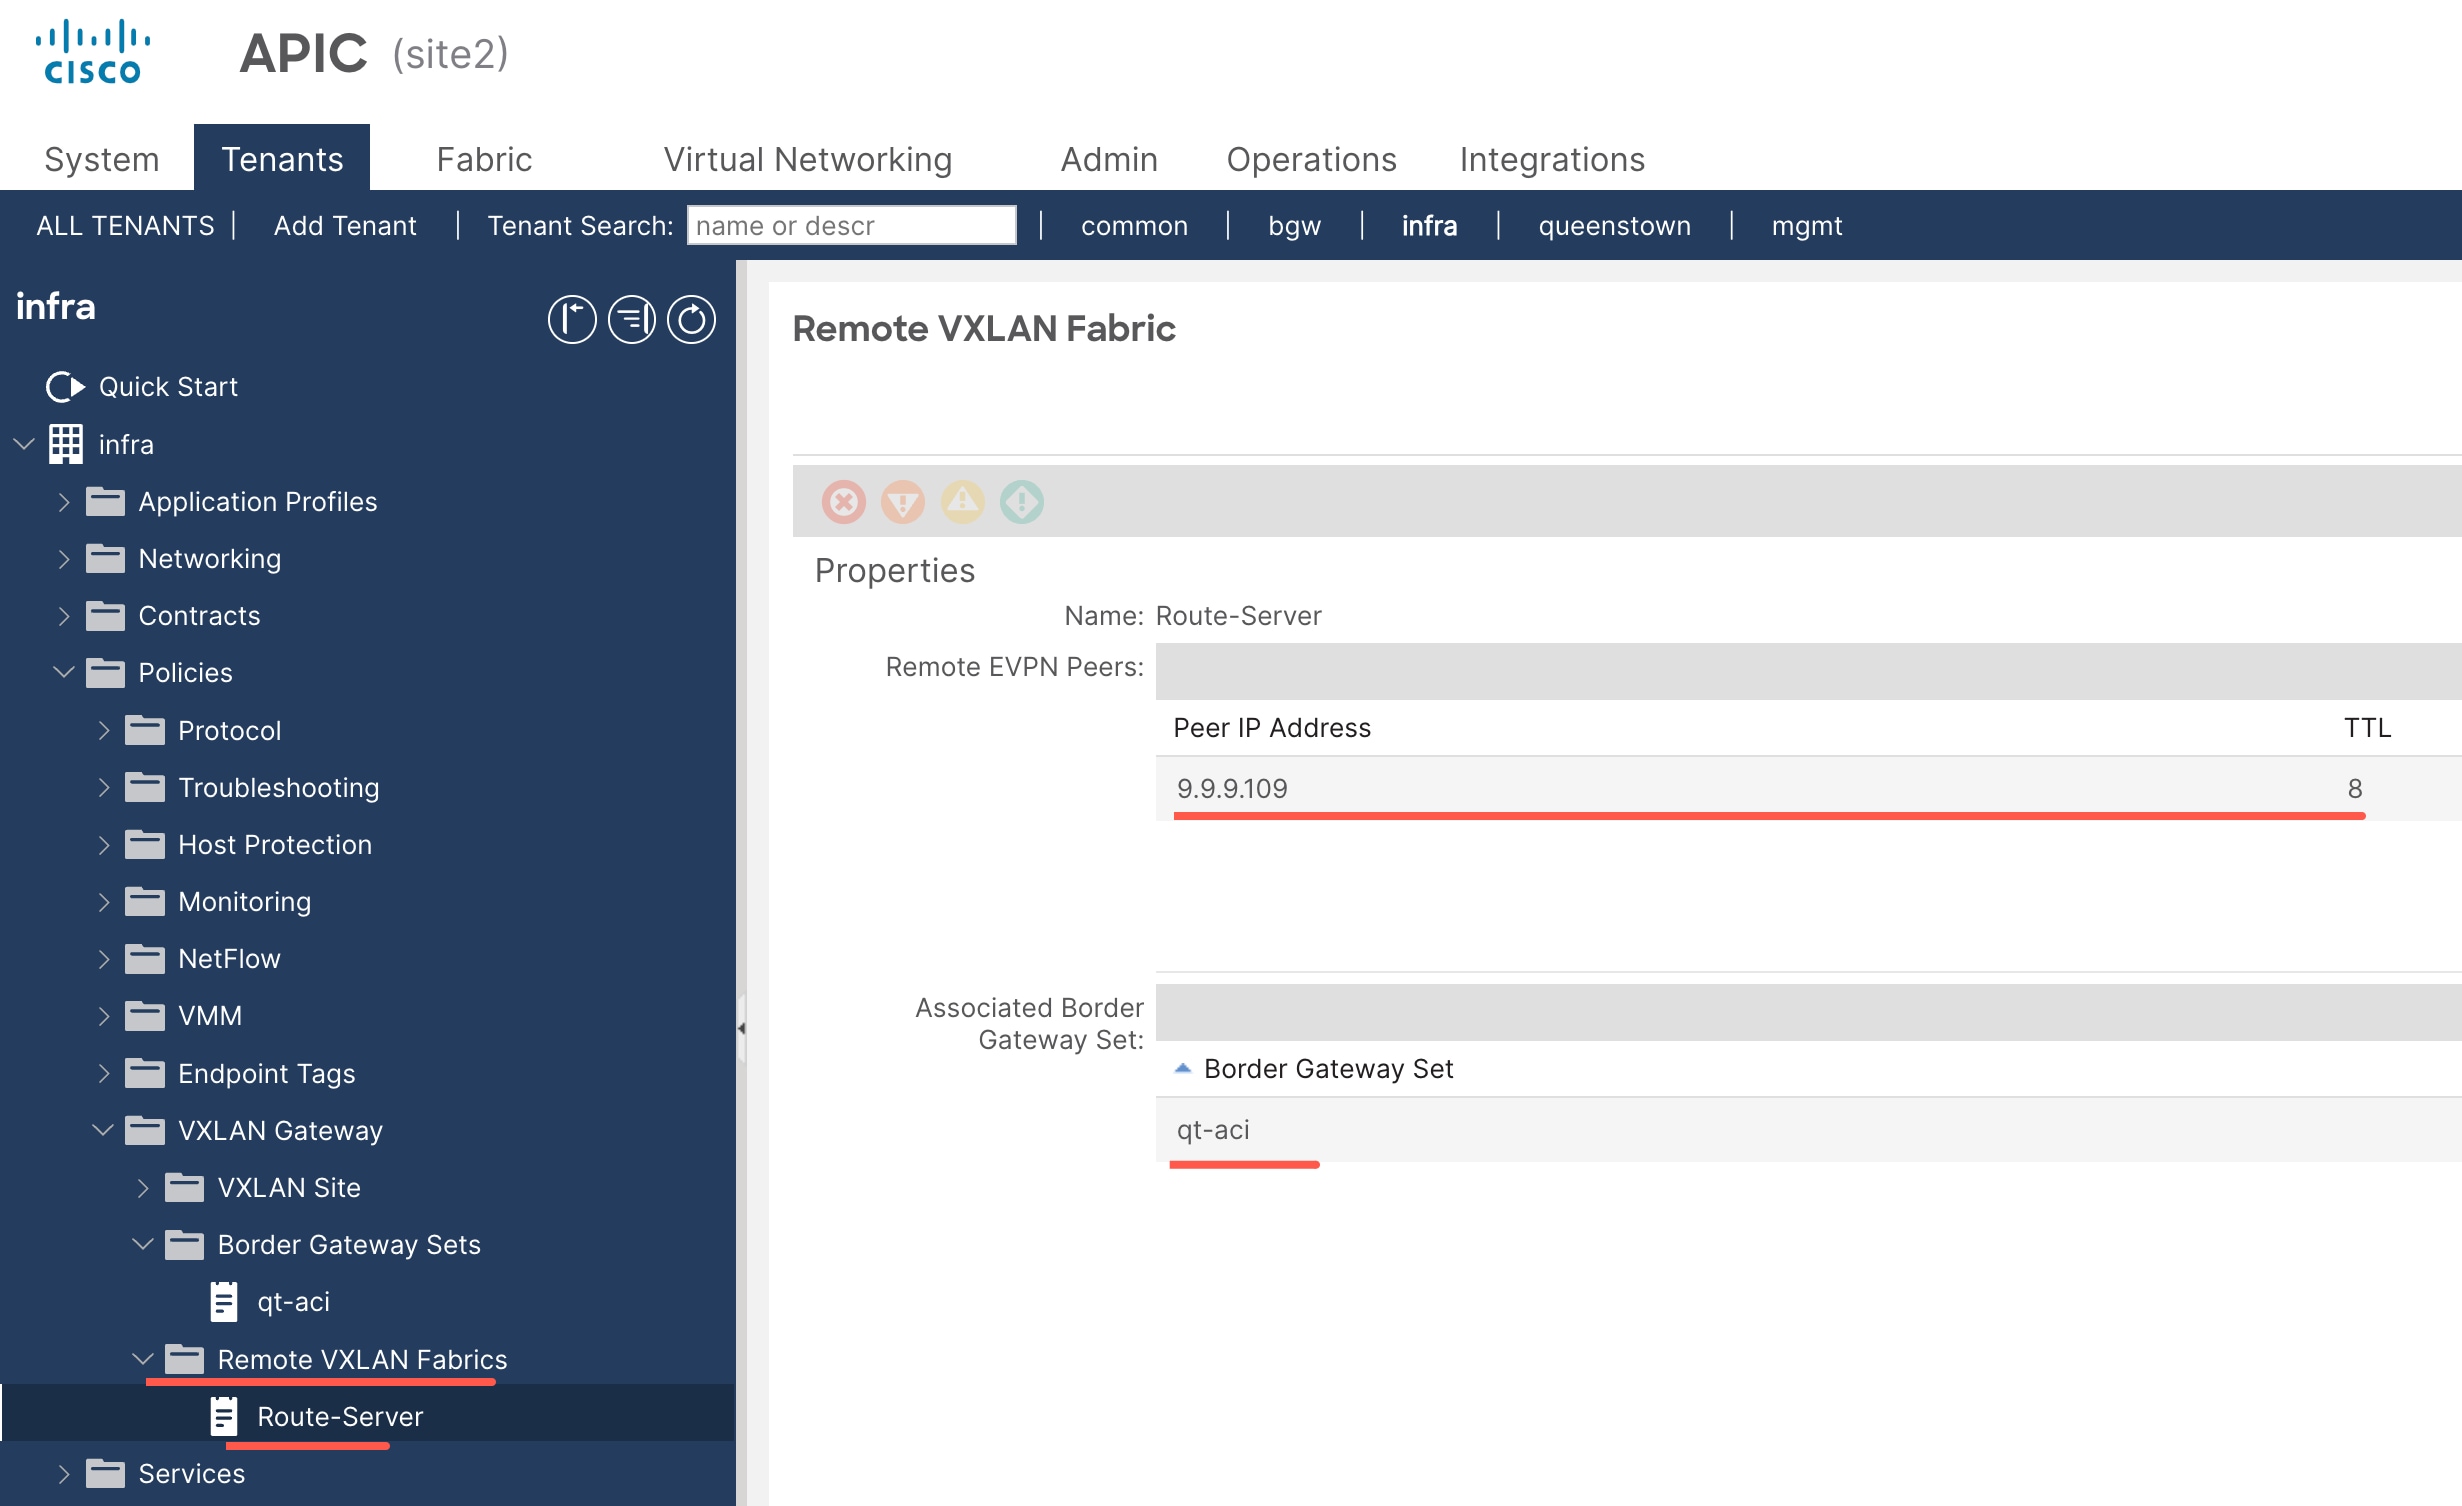Open Quick Start in the tree
The width and height of the screenshot is (2462, 1506).
click(x=168, y=387)
